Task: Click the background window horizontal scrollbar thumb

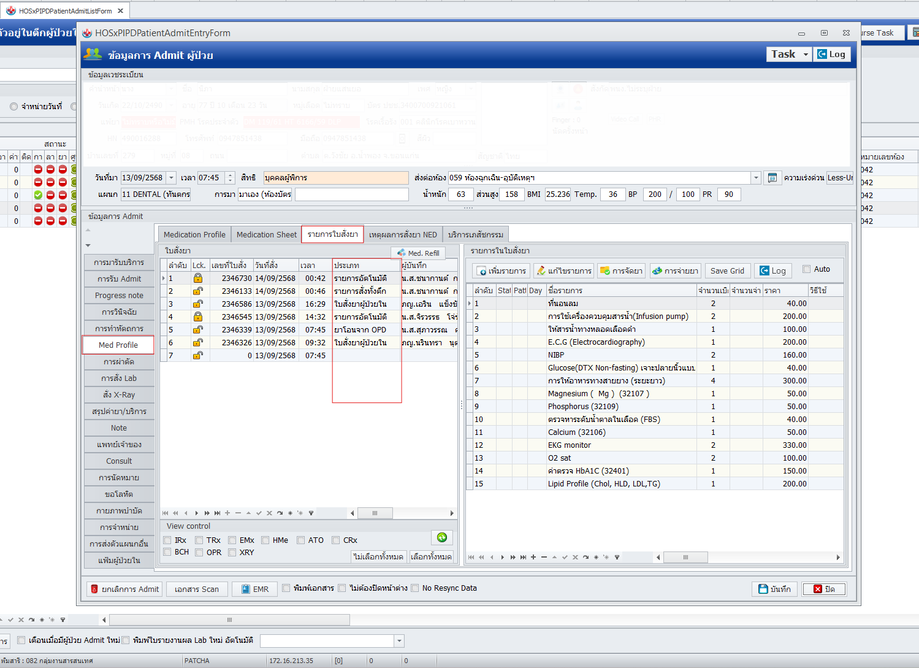Action: [229, 619]
